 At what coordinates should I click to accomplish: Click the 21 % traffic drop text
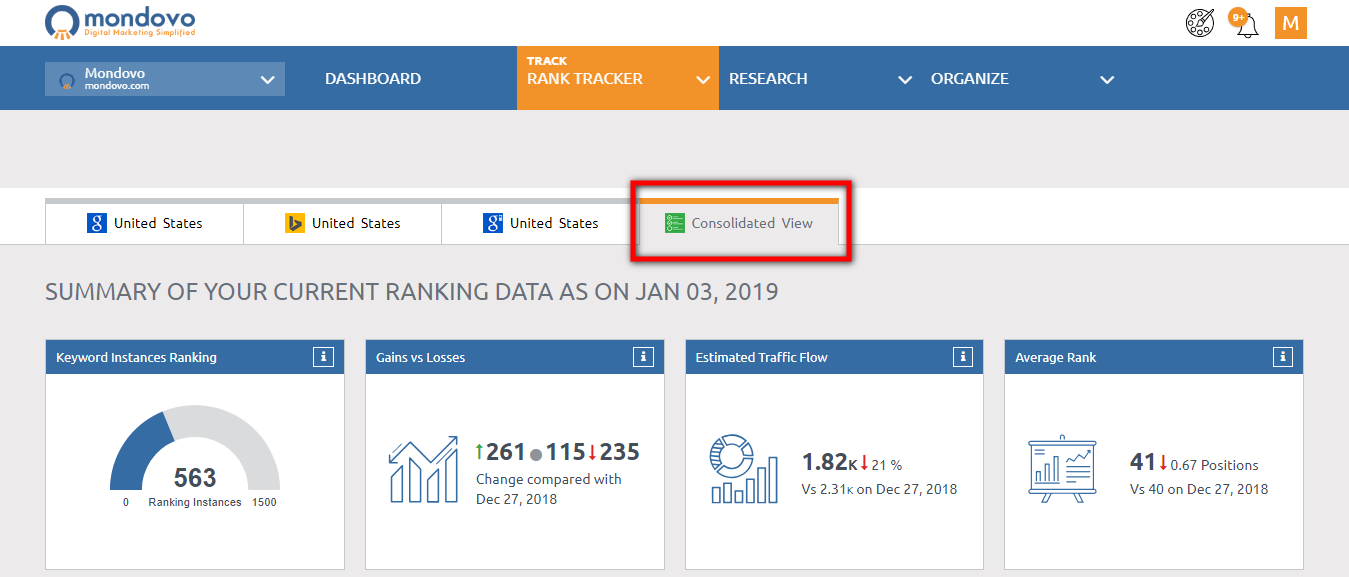click(888, 465)
